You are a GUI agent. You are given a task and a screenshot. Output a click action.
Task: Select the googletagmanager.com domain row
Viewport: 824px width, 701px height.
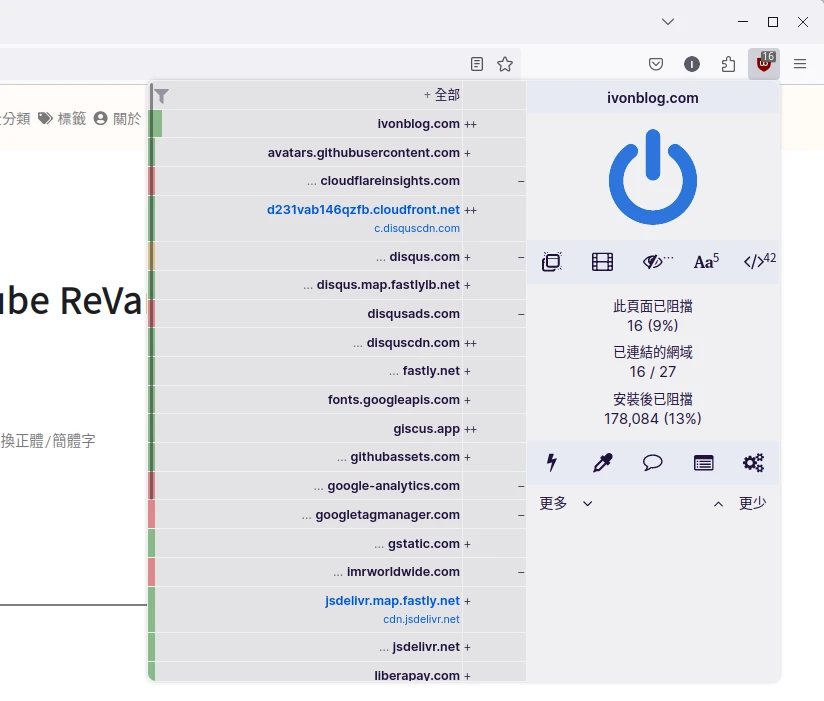click(x=387, y=515)
